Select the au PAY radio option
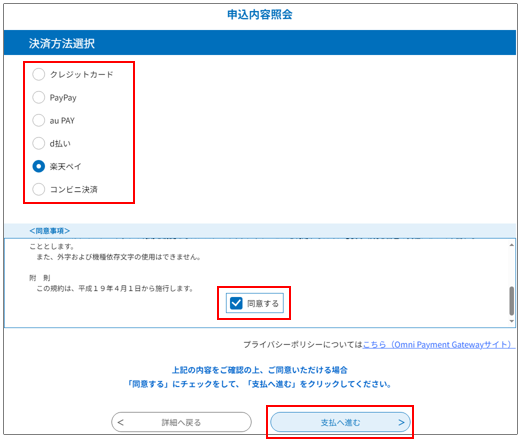 tap(39, 120)
